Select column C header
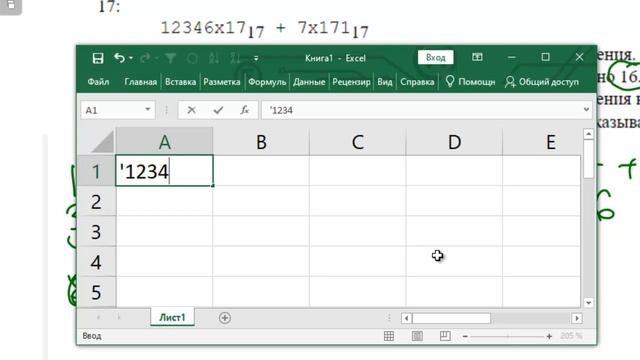Viewport: 640px width, 360px height. [358, 142]
